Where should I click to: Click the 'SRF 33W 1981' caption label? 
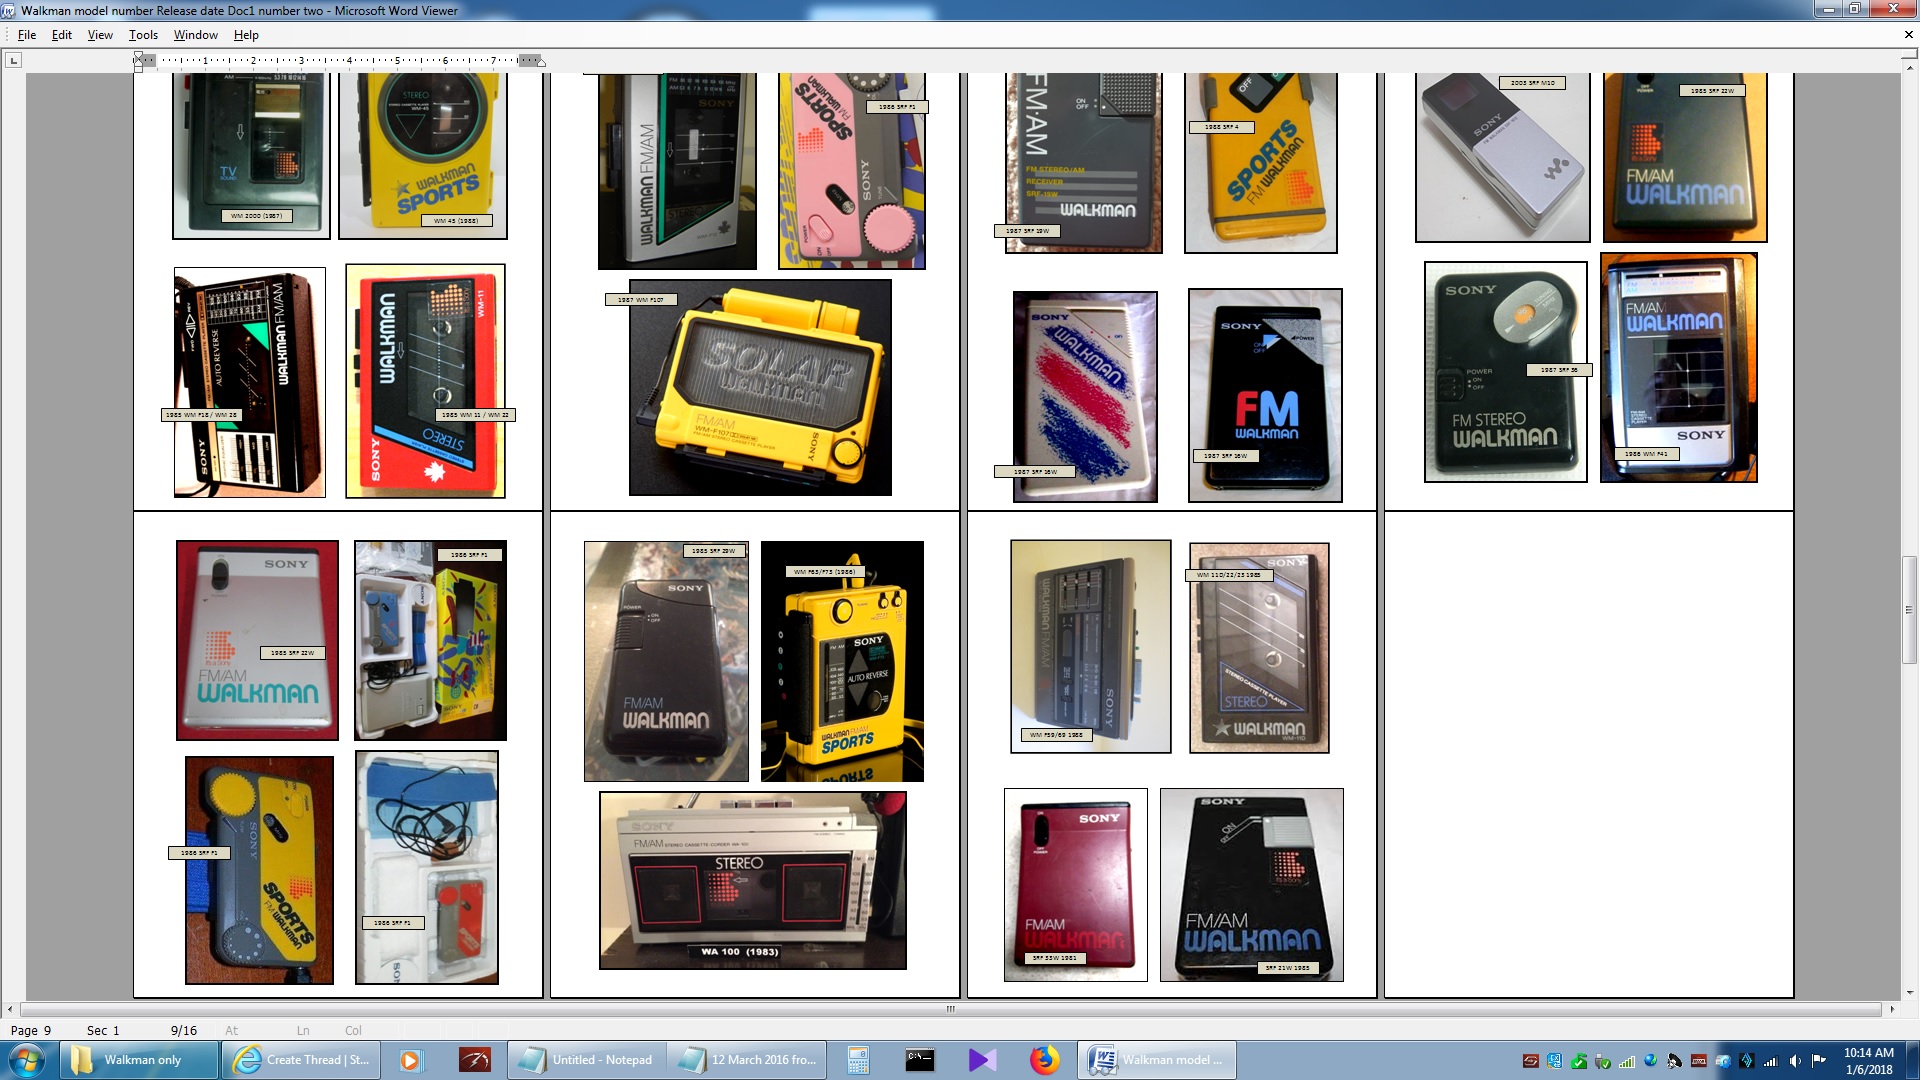point(1055,958)
